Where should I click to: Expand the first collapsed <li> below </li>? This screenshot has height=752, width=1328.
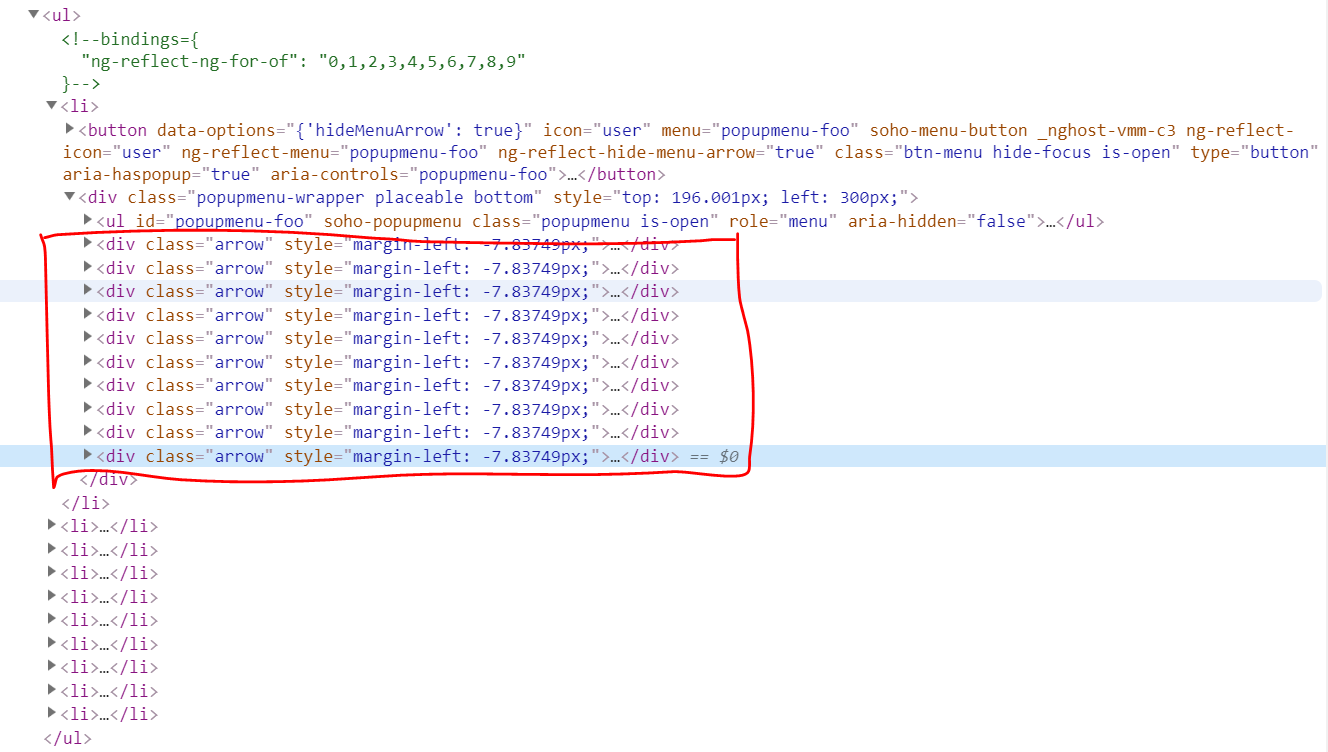(52, 525)
